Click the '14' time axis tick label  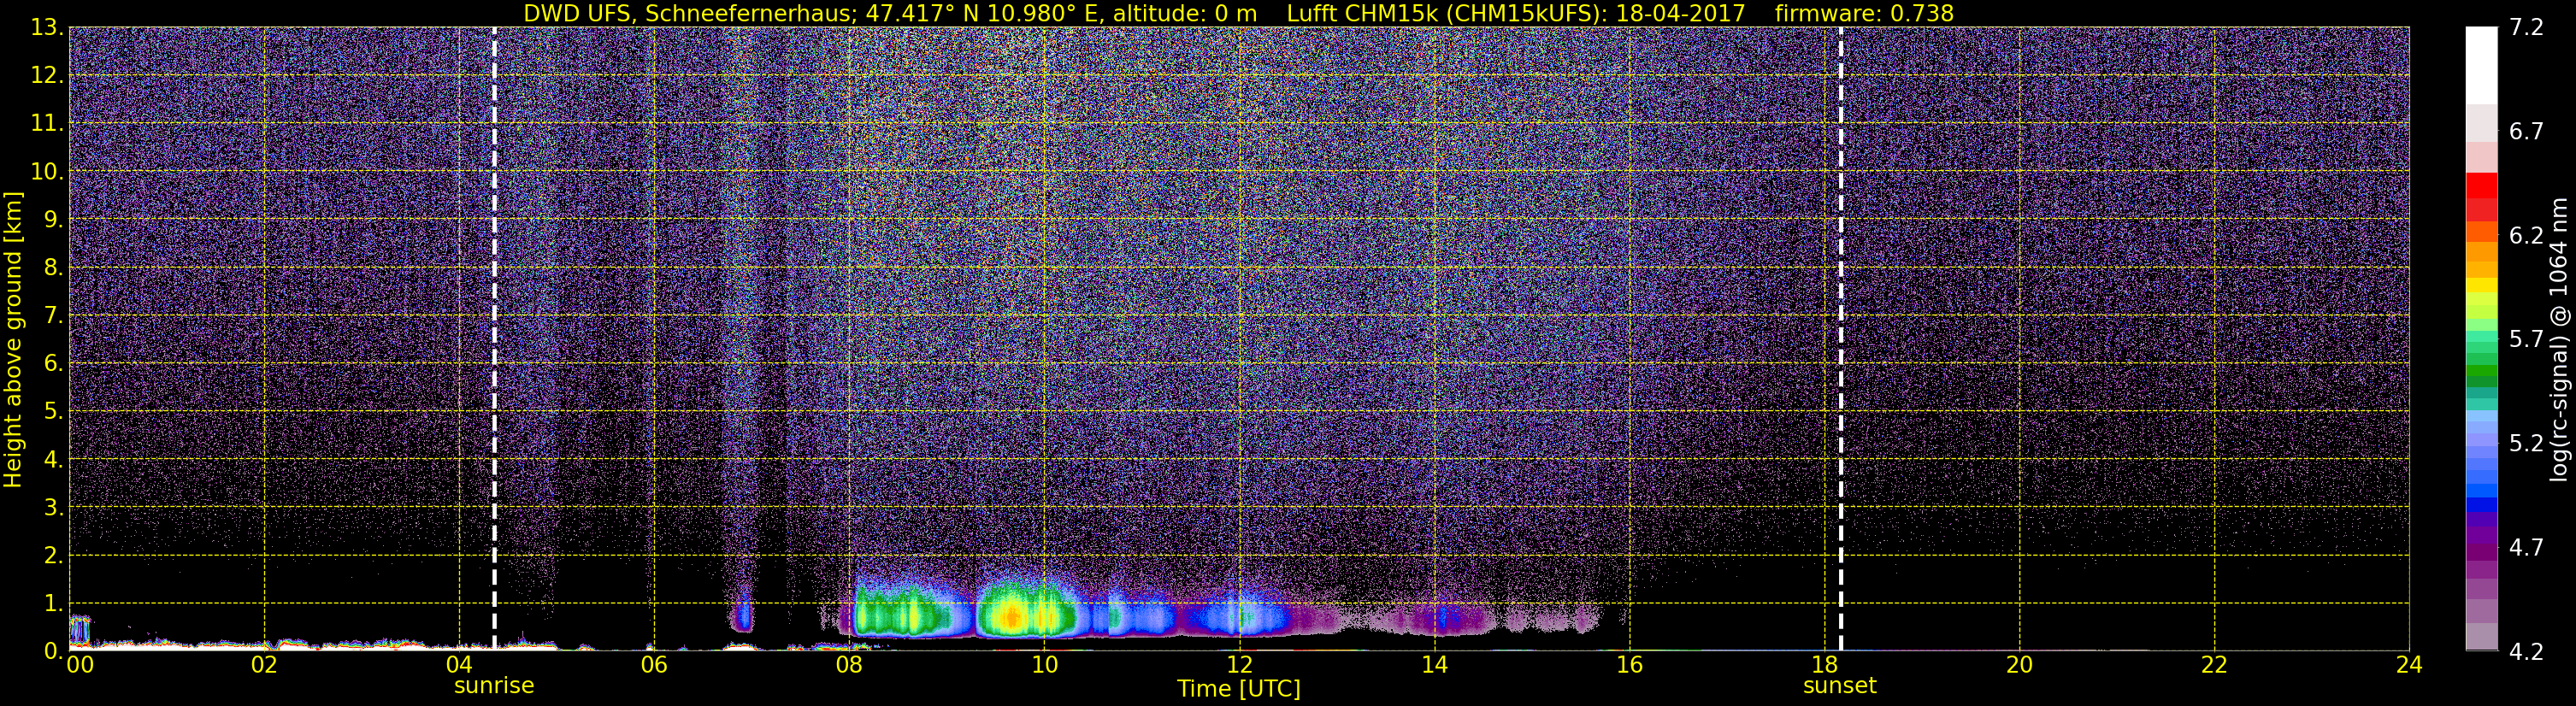point(1434,665)
